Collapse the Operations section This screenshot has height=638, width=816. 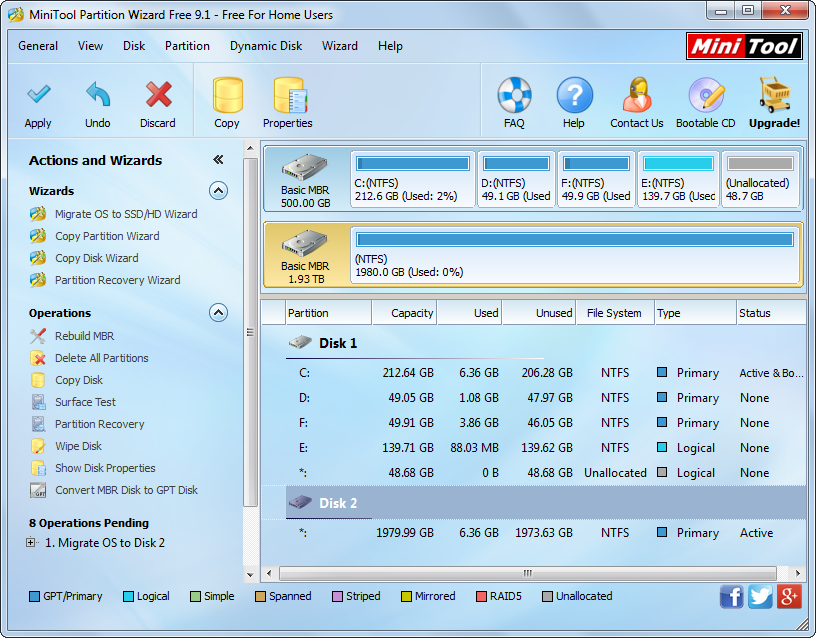click(219, 313)
